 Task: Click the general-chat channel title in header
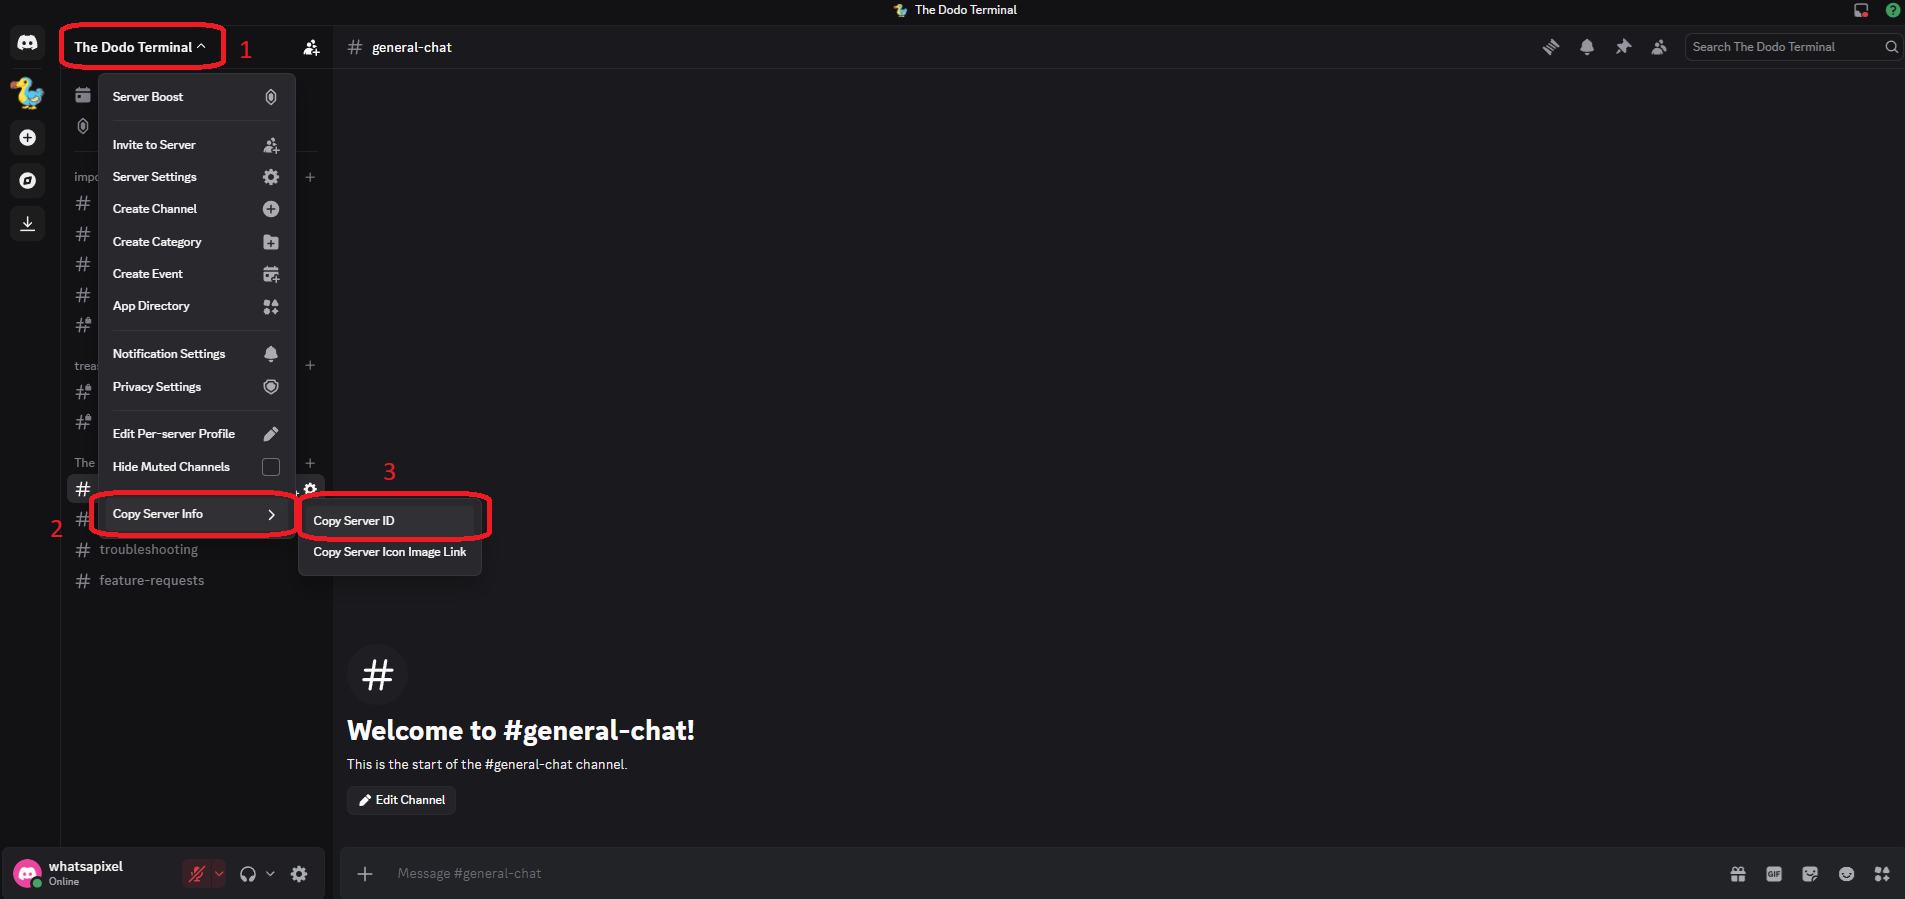coord(412,47)
